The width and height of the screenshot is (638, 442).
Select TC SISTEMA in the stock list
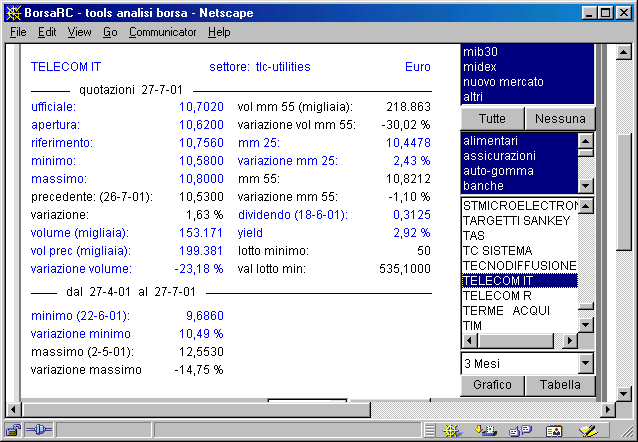[x=520, y=251]
